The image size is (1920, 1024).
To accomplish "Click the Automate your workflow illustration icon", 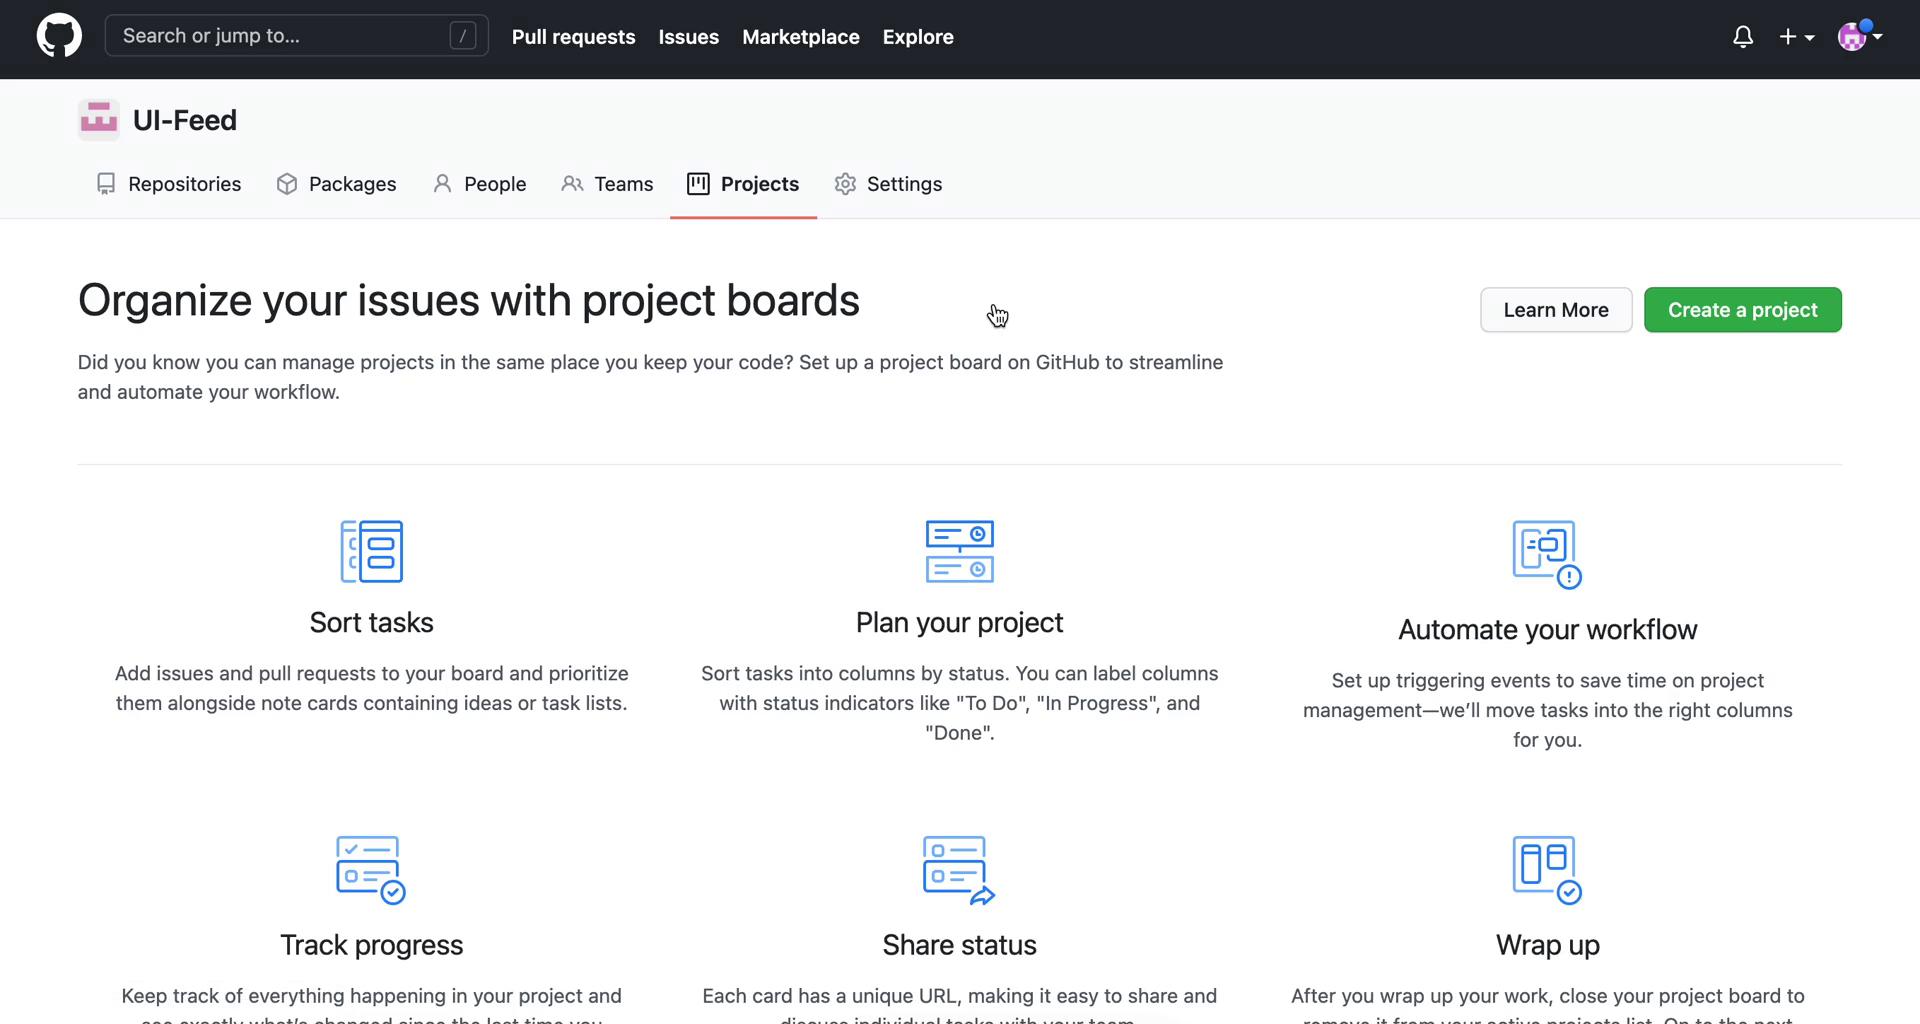I will coord(1547,555).
